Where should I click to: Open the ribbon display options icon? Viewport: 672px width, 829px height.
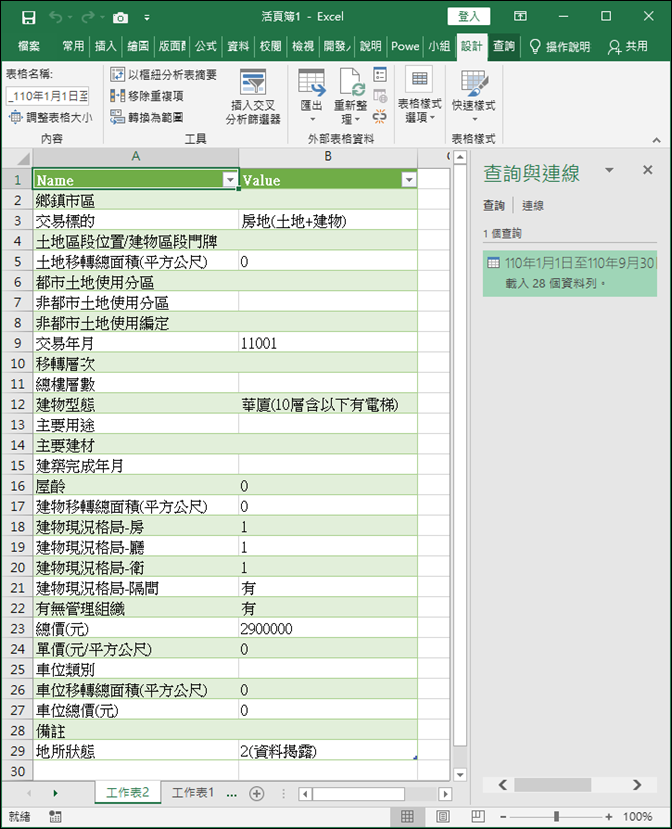point(520,16)
